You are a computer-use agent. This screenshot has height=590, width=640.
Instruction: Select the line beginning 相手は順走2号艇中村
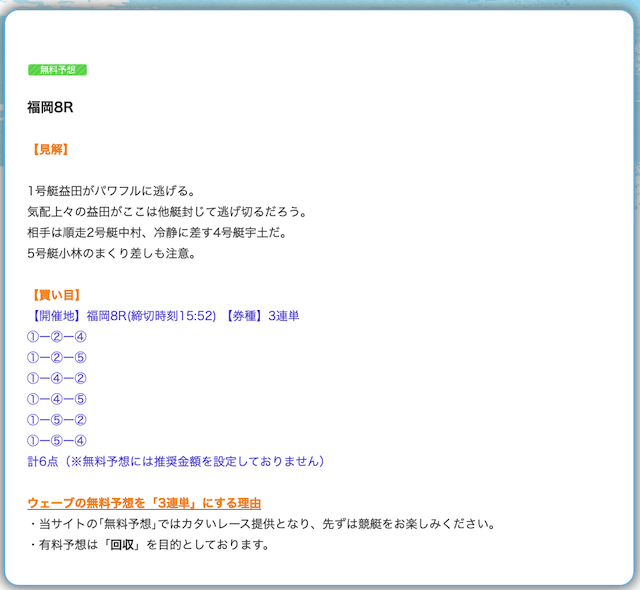coord(158,233)
